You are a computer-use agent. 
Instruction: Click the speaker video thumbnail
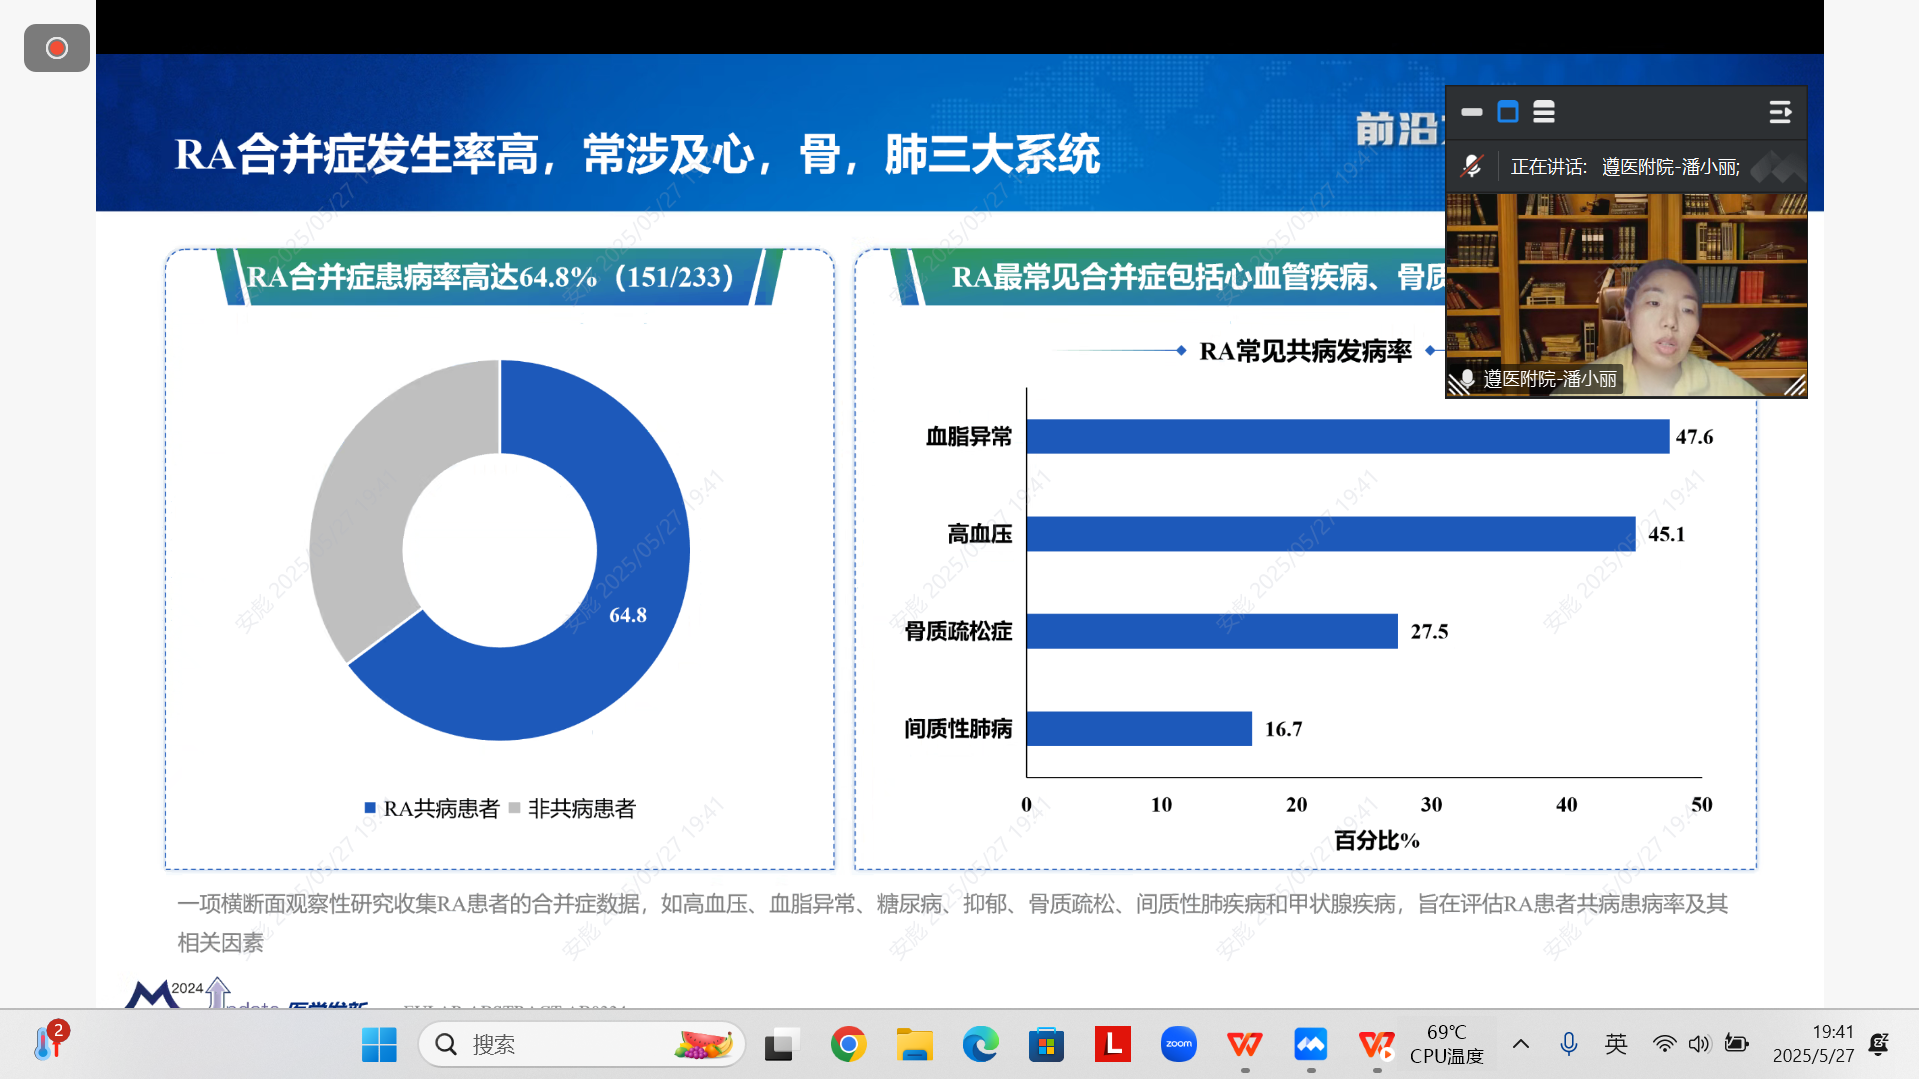pos(1626,295)
